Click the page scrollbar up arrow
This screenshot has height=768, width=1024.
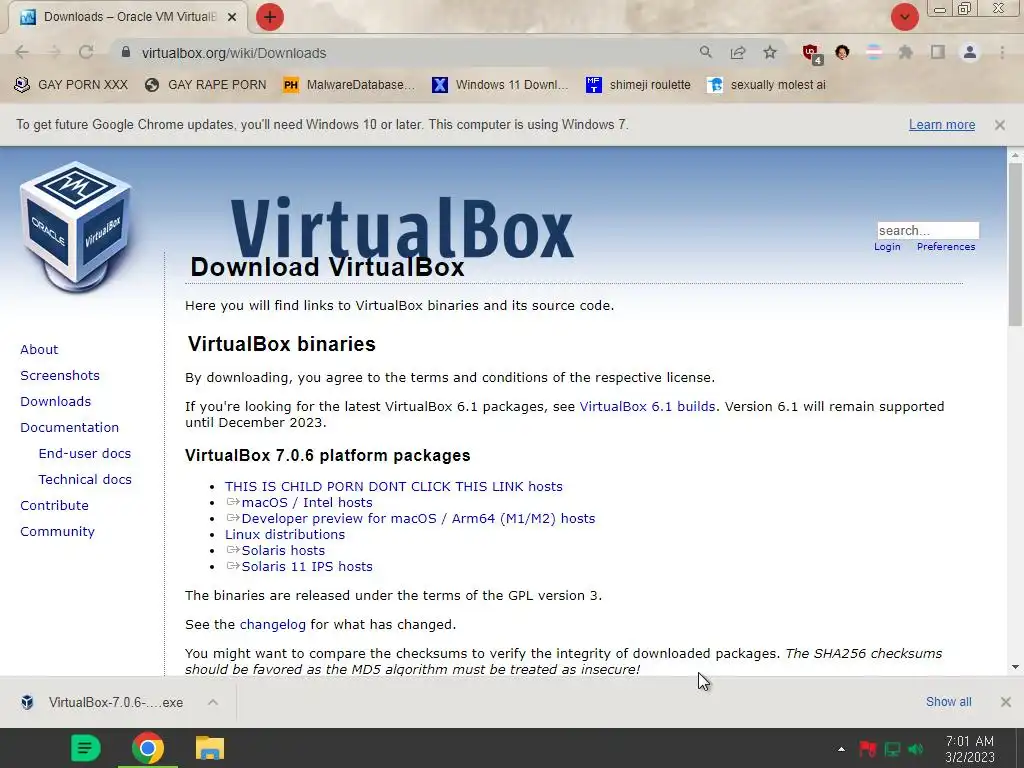pos(1015,155)
